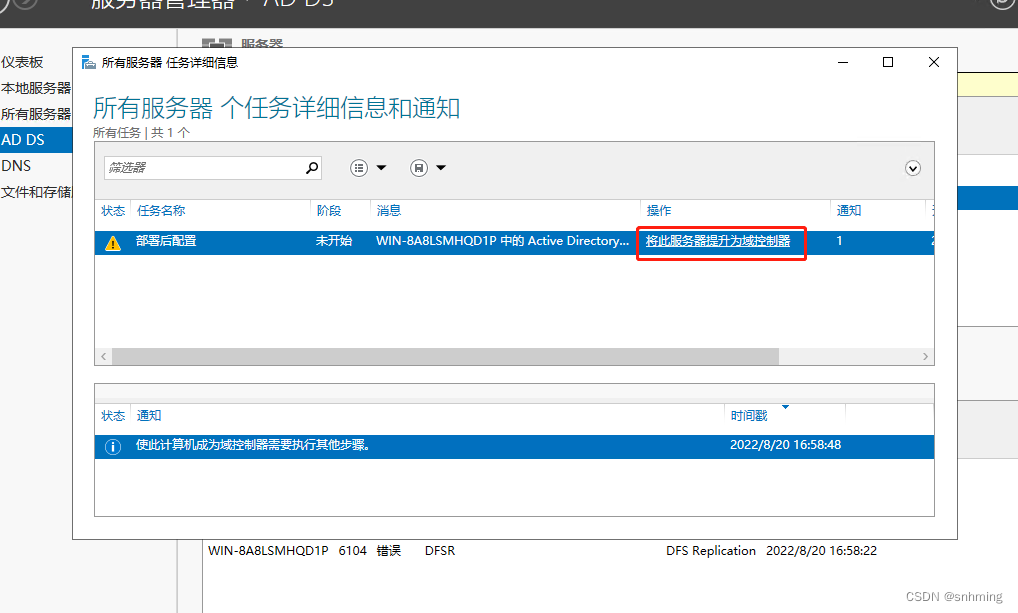The width and height of the screenshot is (1018, 613).
Task: Click the search magnifier in the filter box
Action: (312, 168)
